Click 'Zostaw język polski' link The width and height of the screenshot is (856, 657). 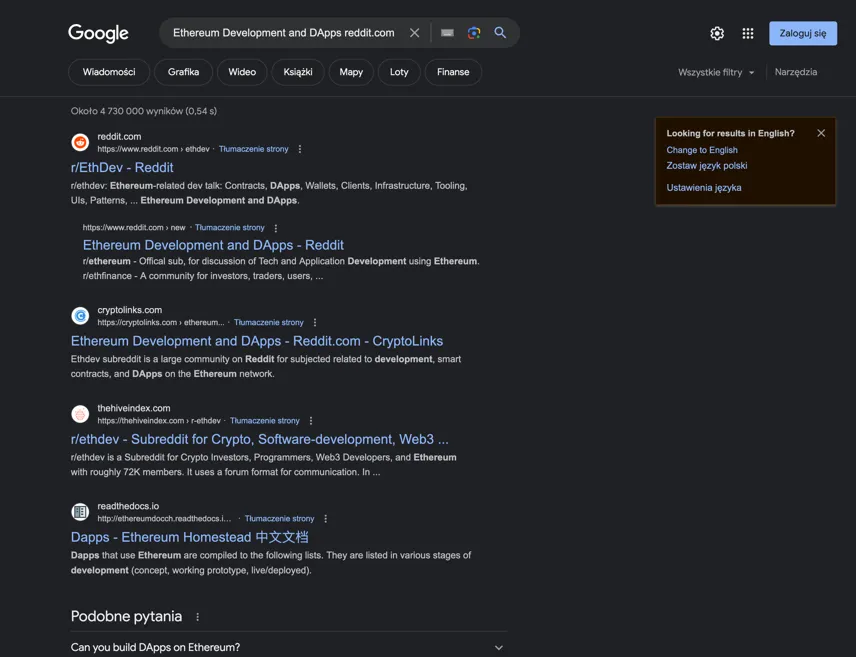click(x=706, y=165)
